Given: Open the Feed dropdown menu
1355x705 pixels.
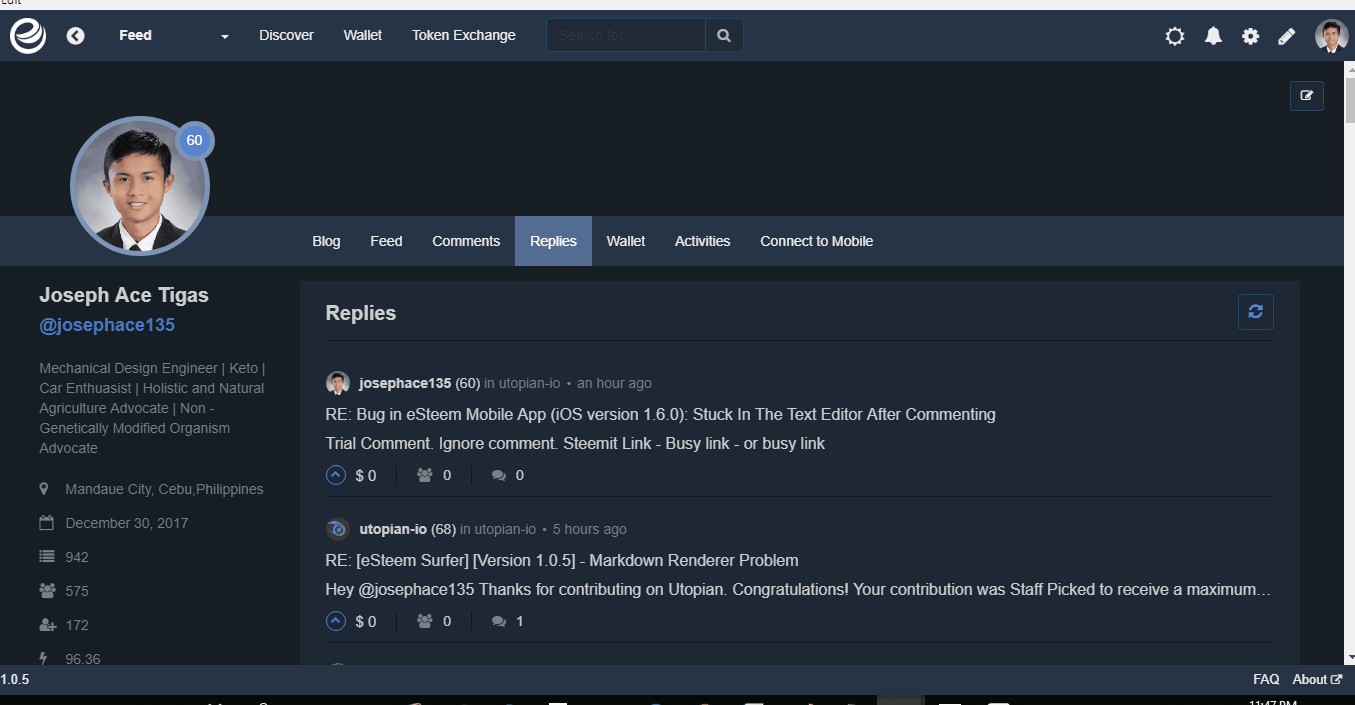Looking at the screenshot, I should [174, 36].
